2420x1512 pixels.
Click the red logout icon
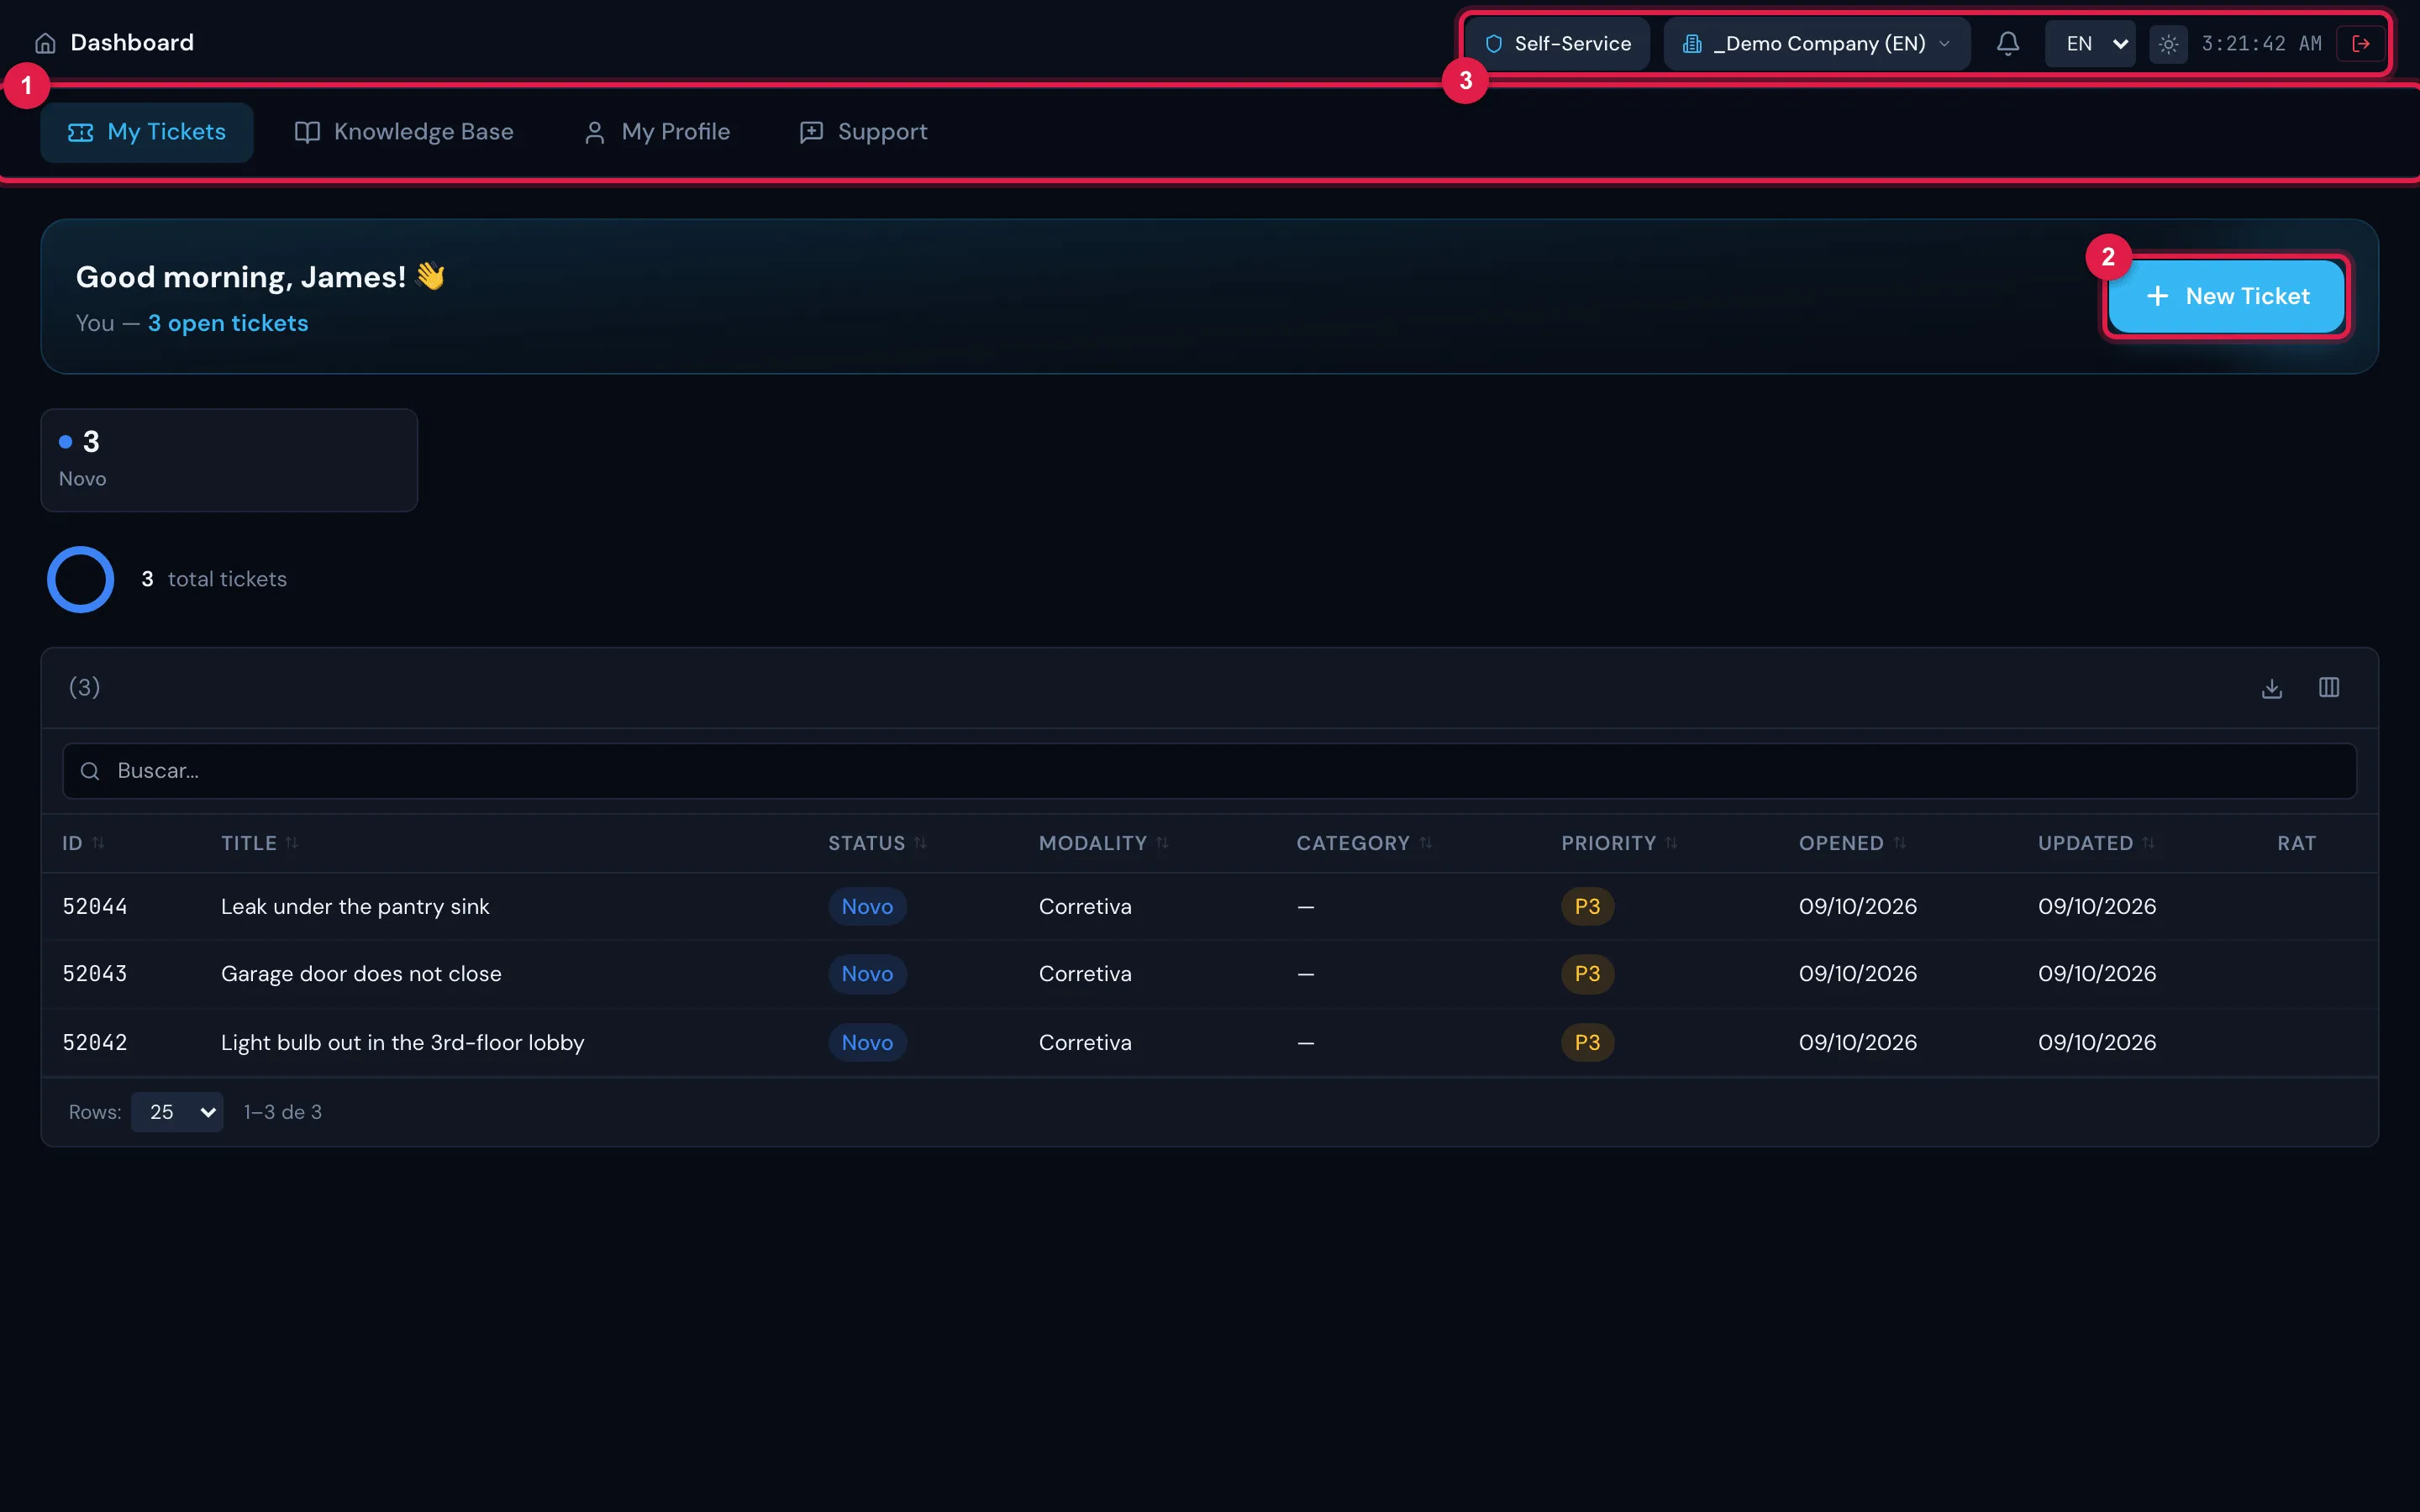coord(2361,44)
